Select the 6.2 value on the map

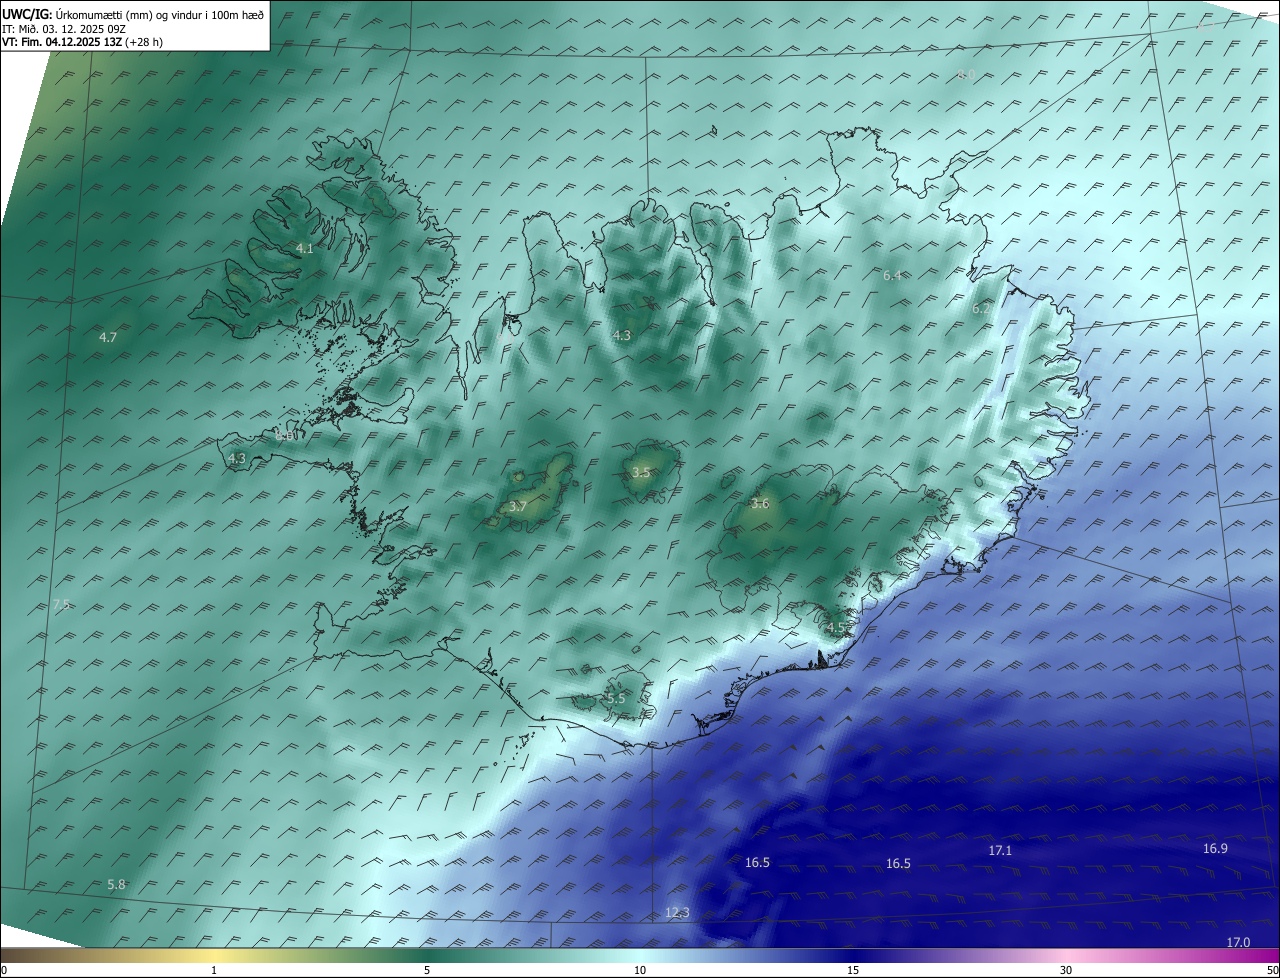981,309
